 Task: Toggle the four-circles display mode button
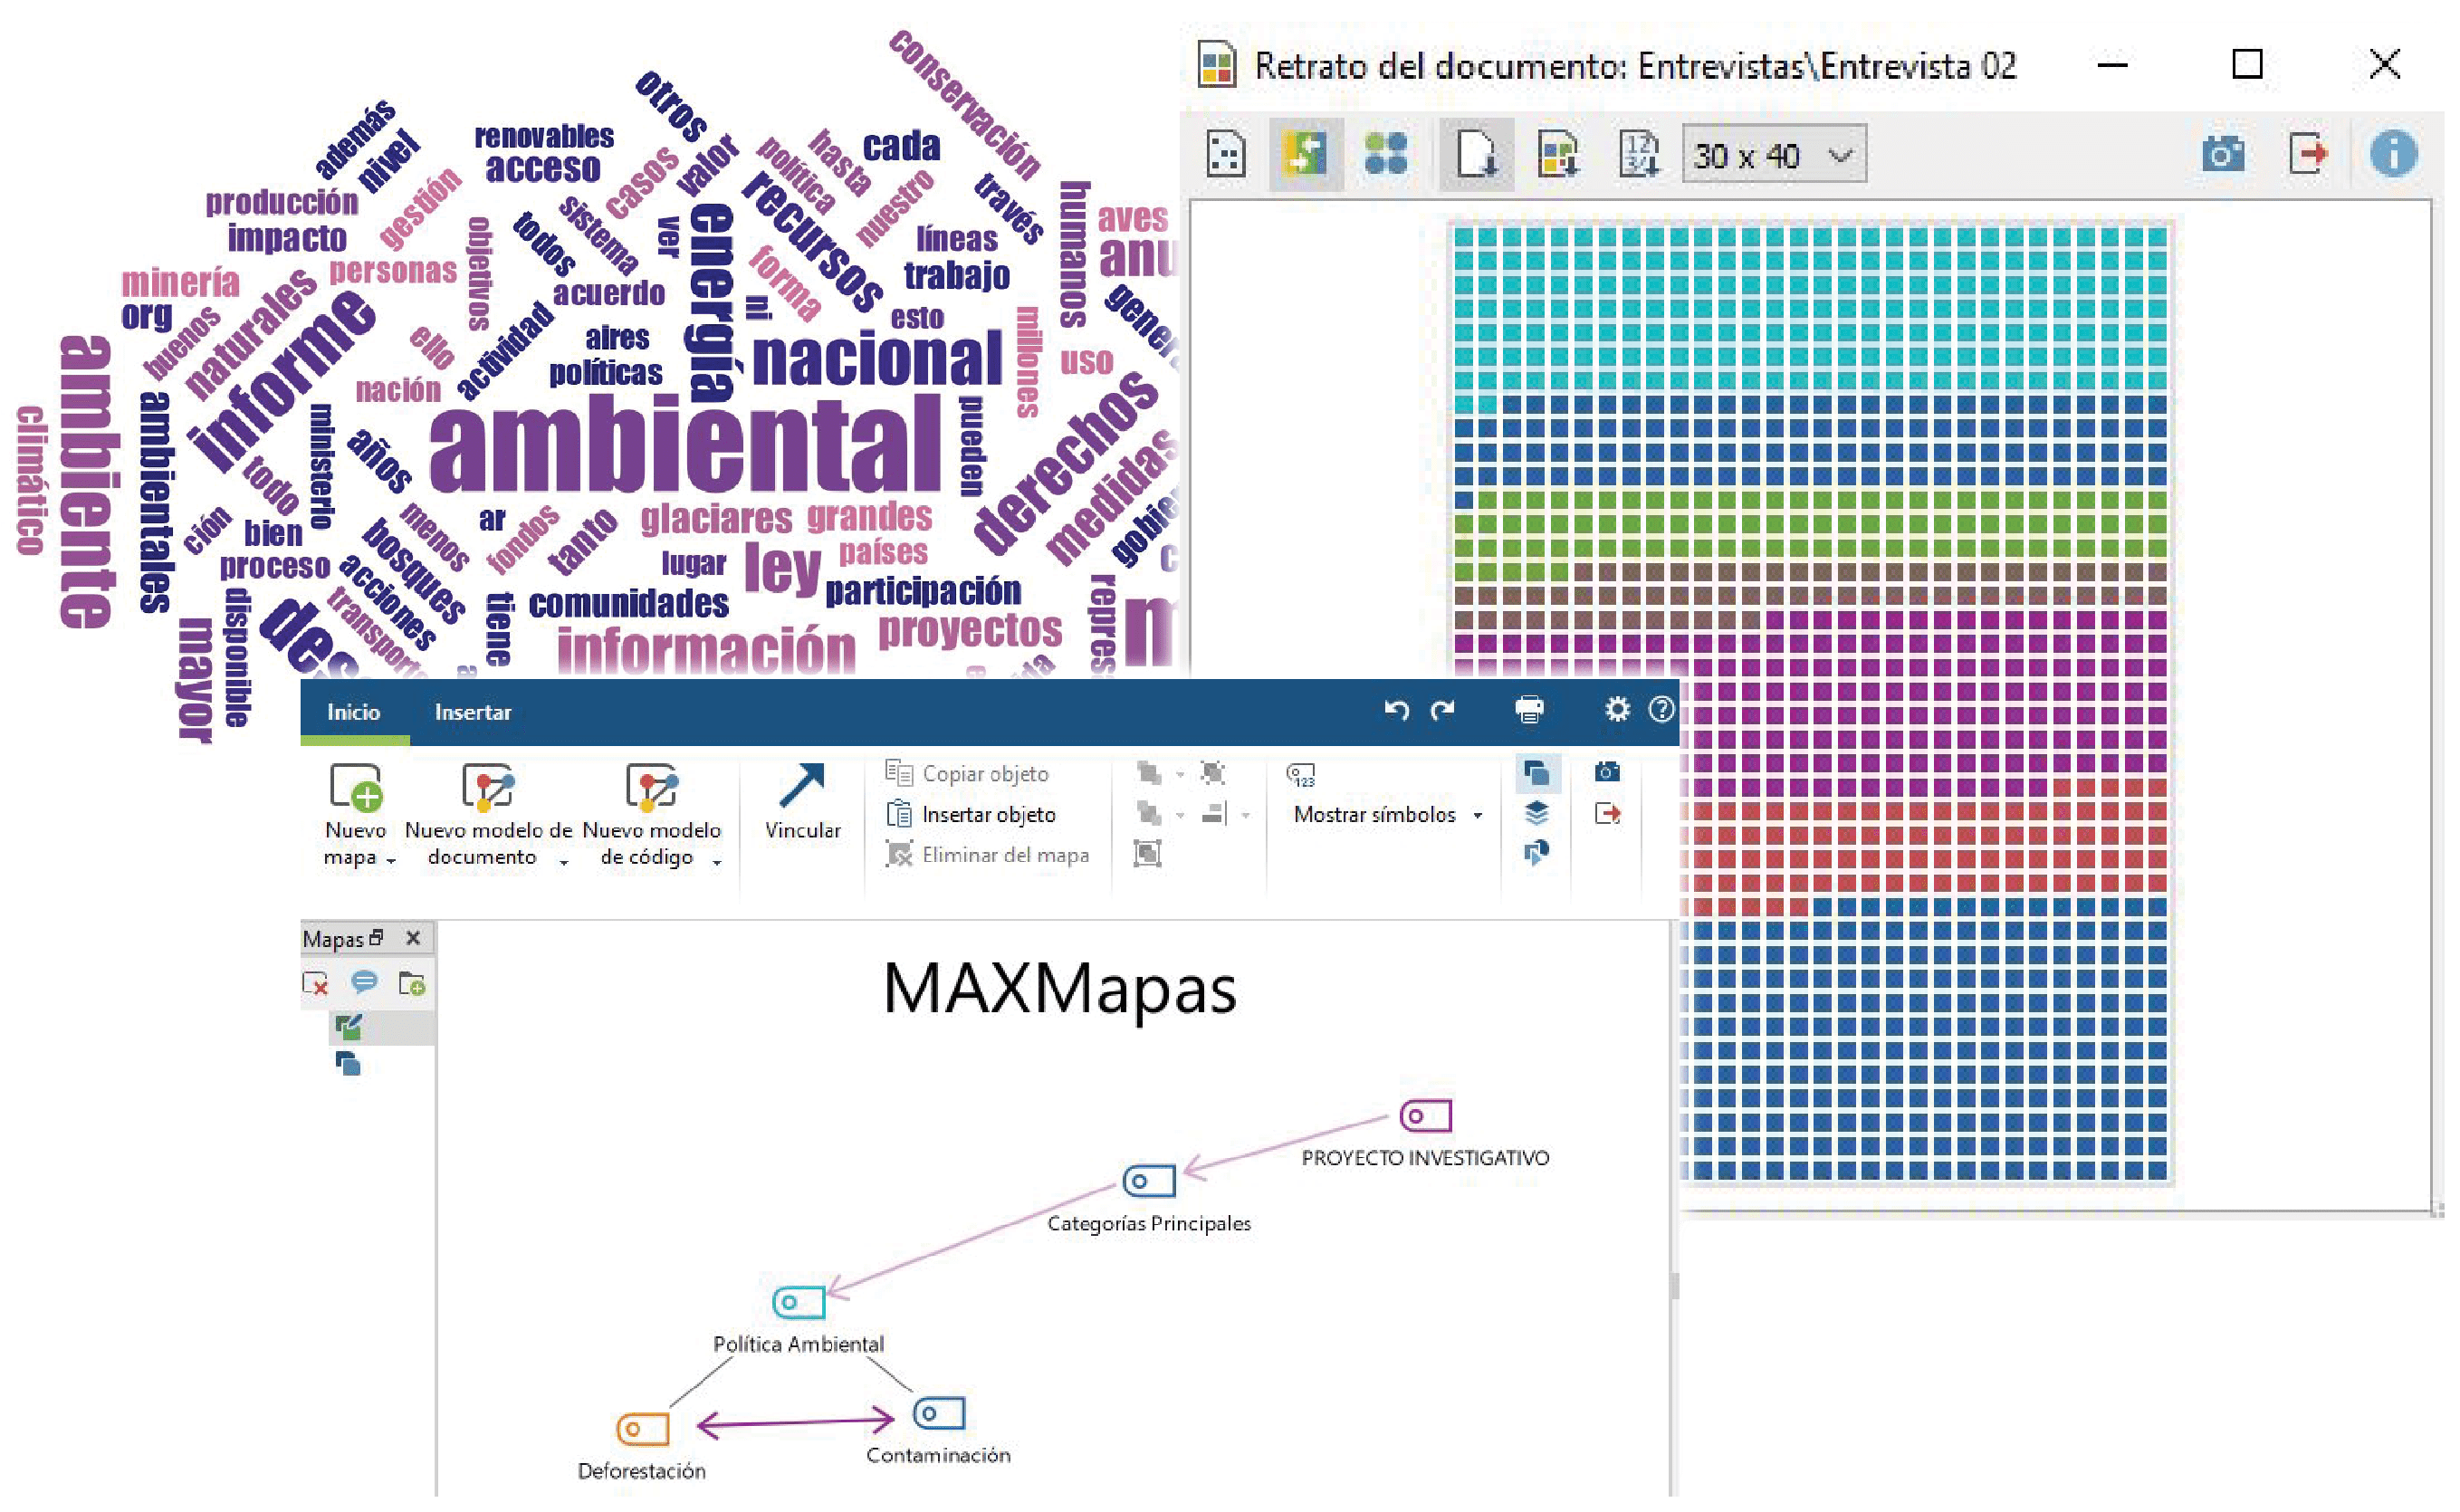[1386, 155]
